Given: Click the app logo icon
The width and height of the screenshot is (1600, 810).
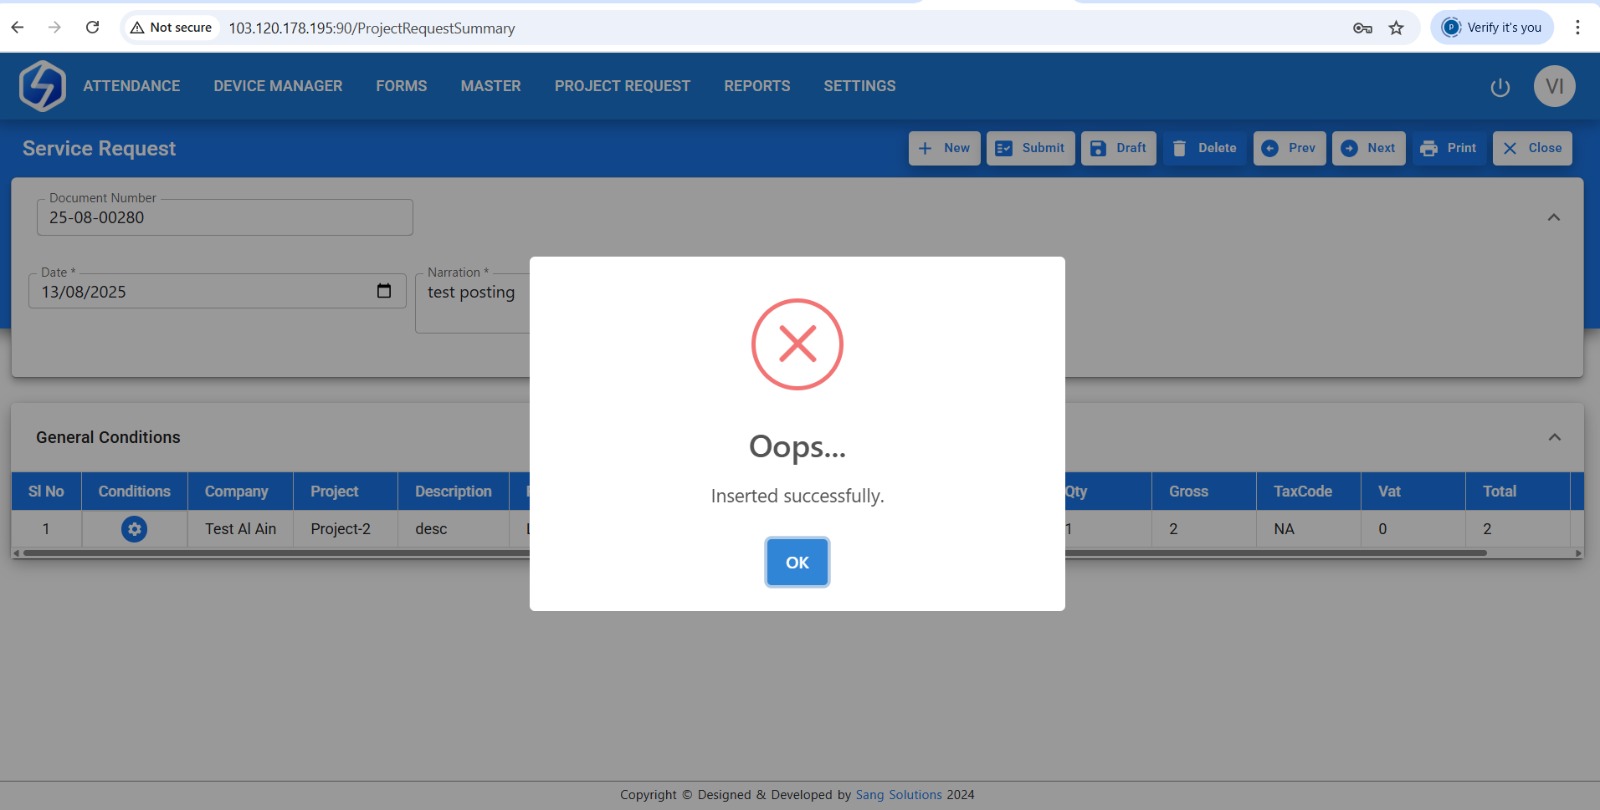Looking at the screenshot, I should pos(43,86).
